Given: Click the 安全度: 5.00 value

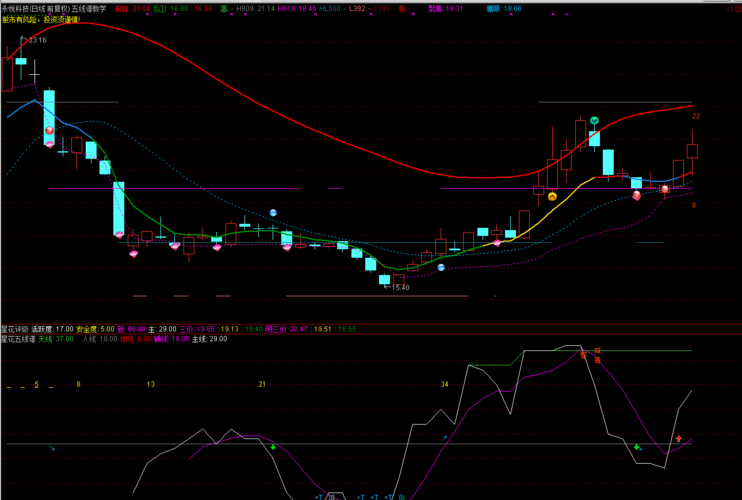Looking at the screenshot, I should click(x=95, y=329).
